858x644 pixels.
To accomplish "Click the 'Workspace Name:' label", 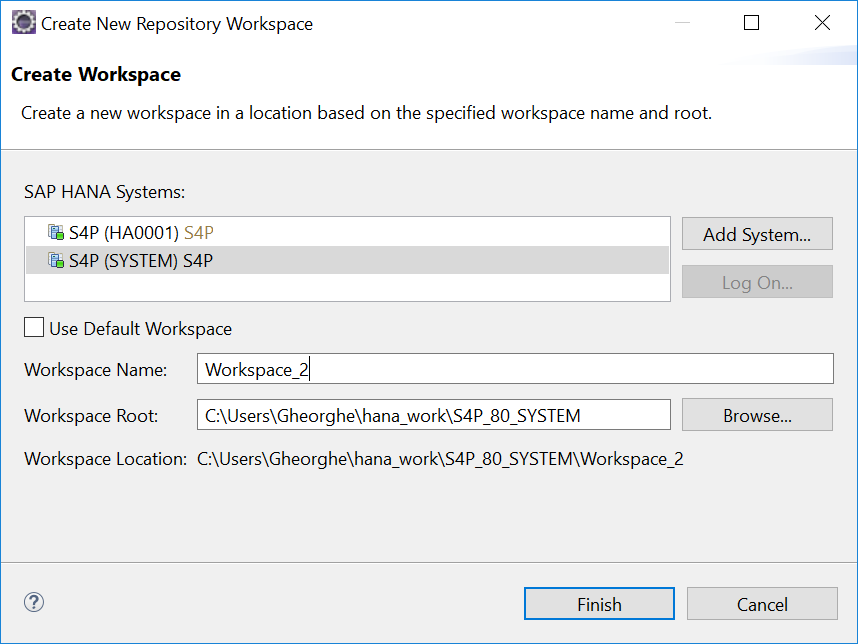I will click(x=96, y=370).
